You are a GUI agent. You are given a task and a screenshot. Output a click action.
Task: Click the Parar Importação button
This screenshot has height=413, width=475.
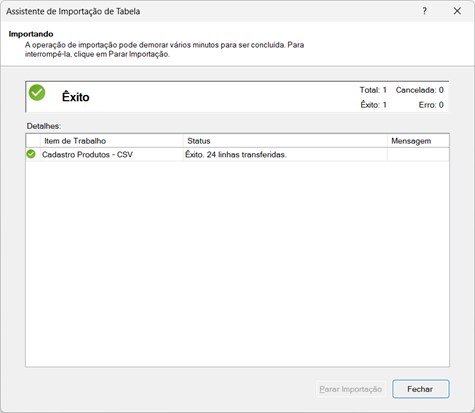351,389
